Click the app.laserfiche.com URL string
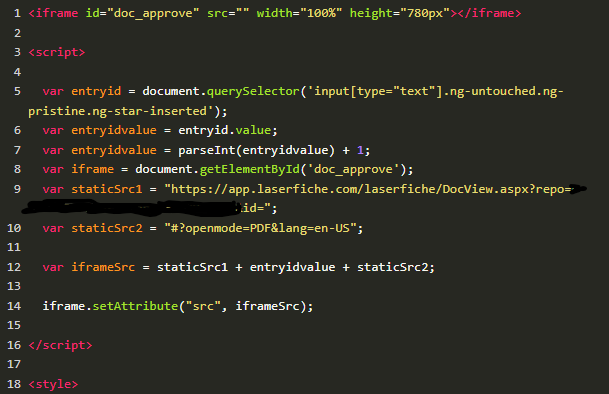609x394 pixels. pos(367,189)
